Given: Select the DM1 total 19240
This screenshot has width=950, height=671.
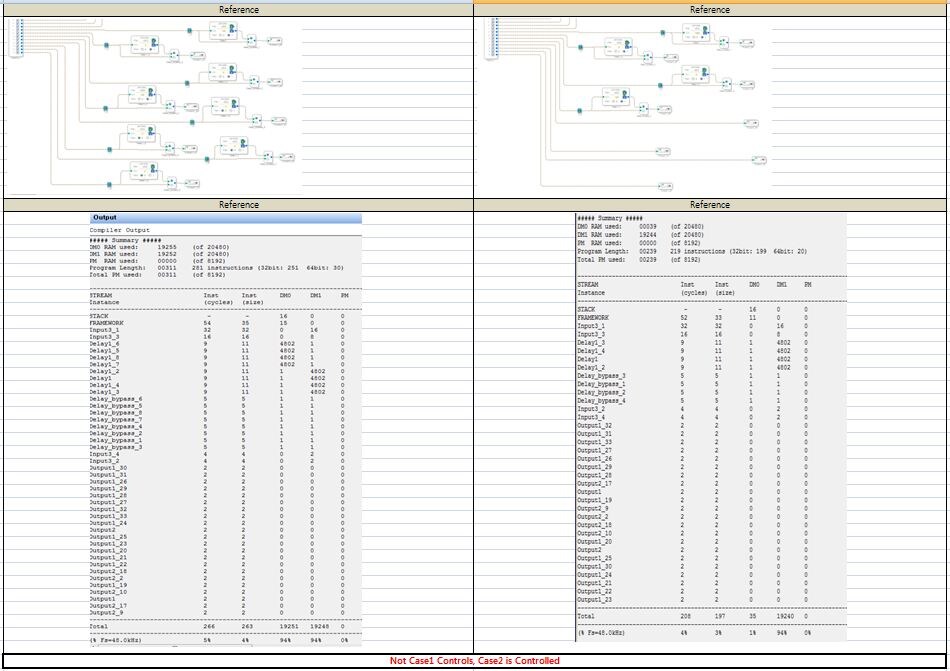Looking at the screenshot, I should coord(785,616).
